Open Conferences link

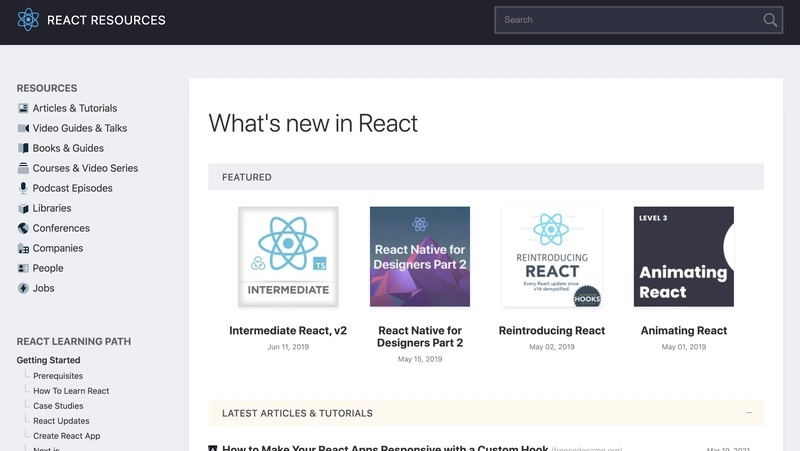coord(61,228)
